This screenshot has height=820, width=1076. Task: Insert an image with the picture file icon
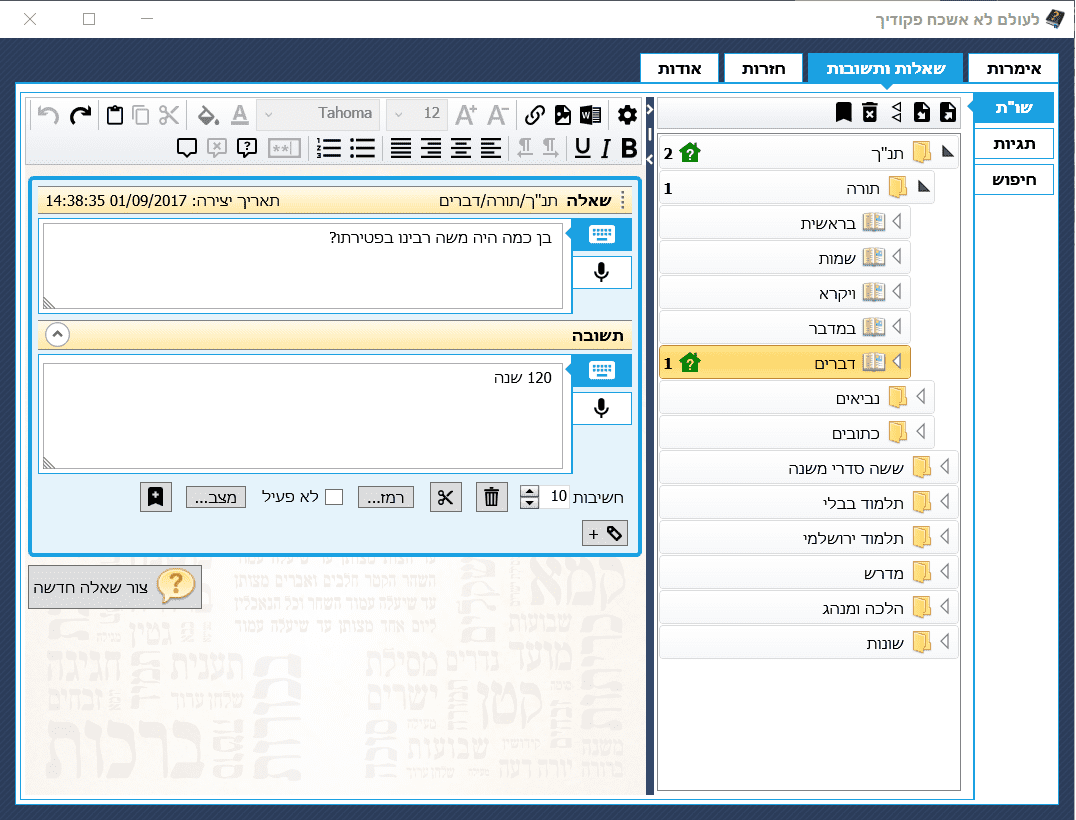563,115
